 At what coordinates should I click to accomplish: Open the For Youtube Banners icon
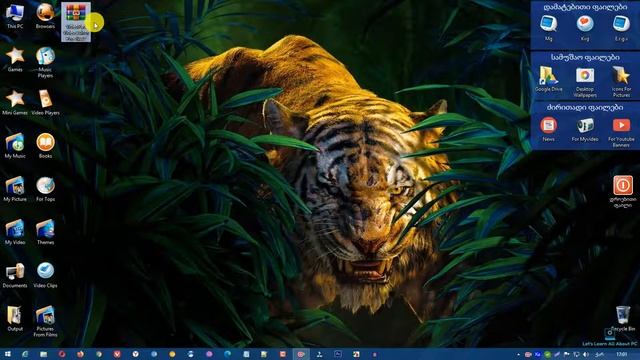(621, 132)
